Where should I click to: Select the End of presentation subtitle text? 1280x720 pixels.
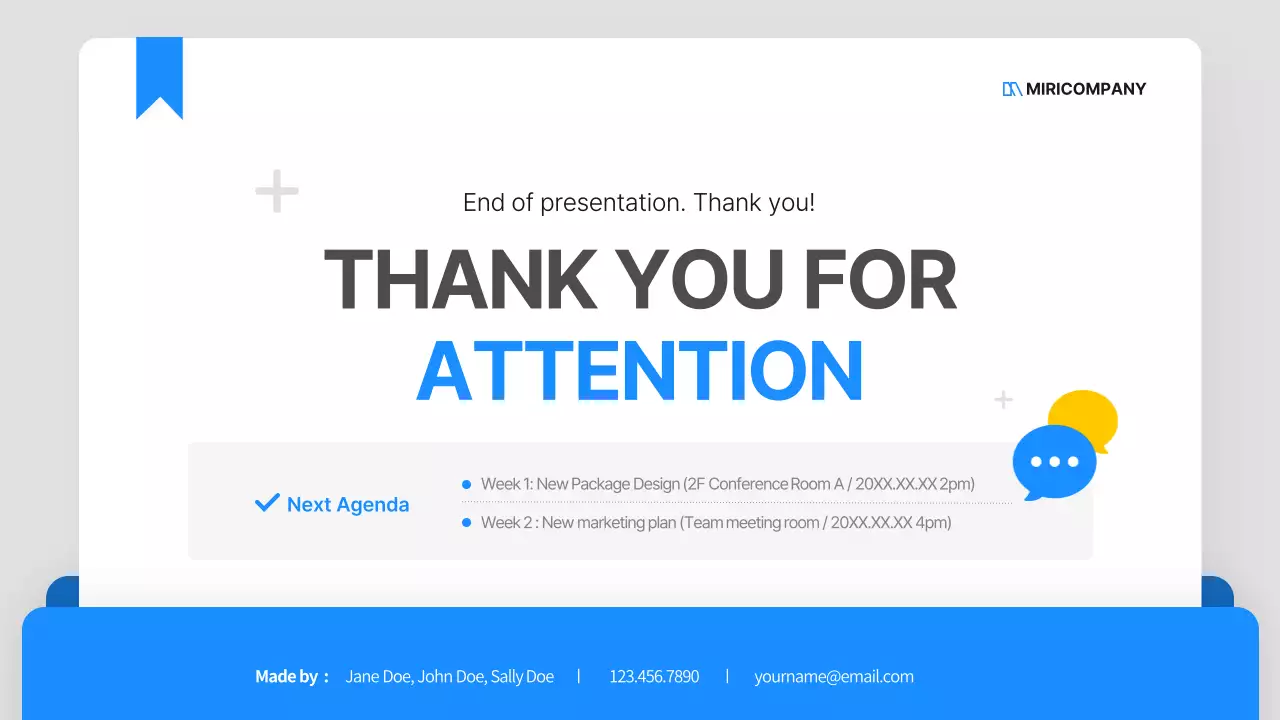639,203
